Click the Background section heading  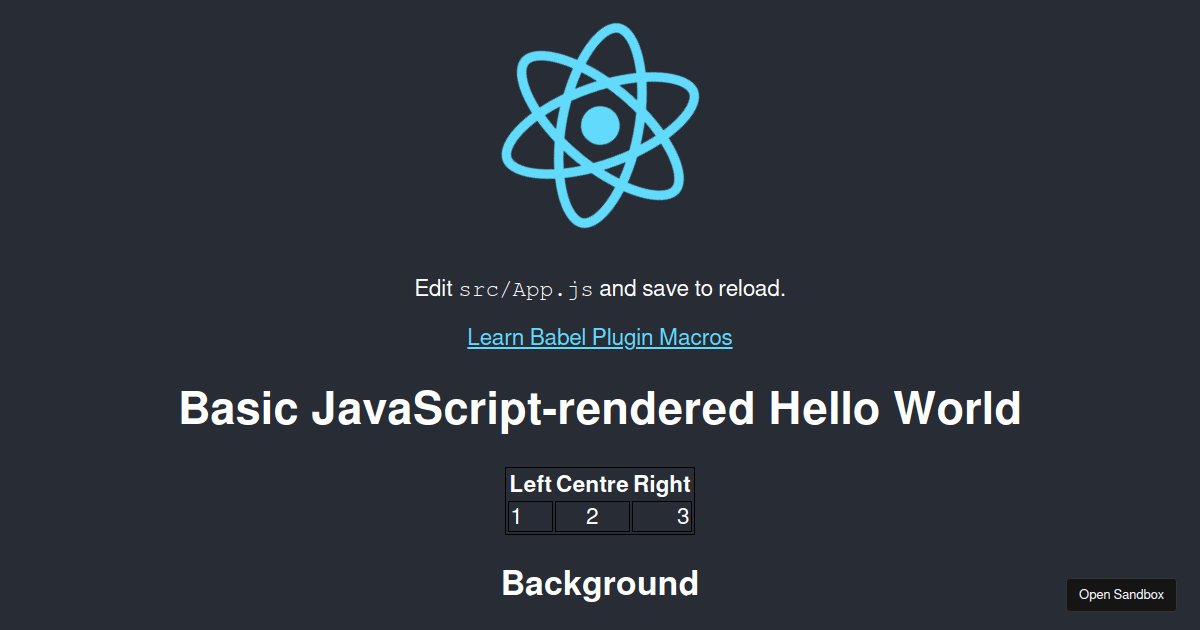(600, 583)
